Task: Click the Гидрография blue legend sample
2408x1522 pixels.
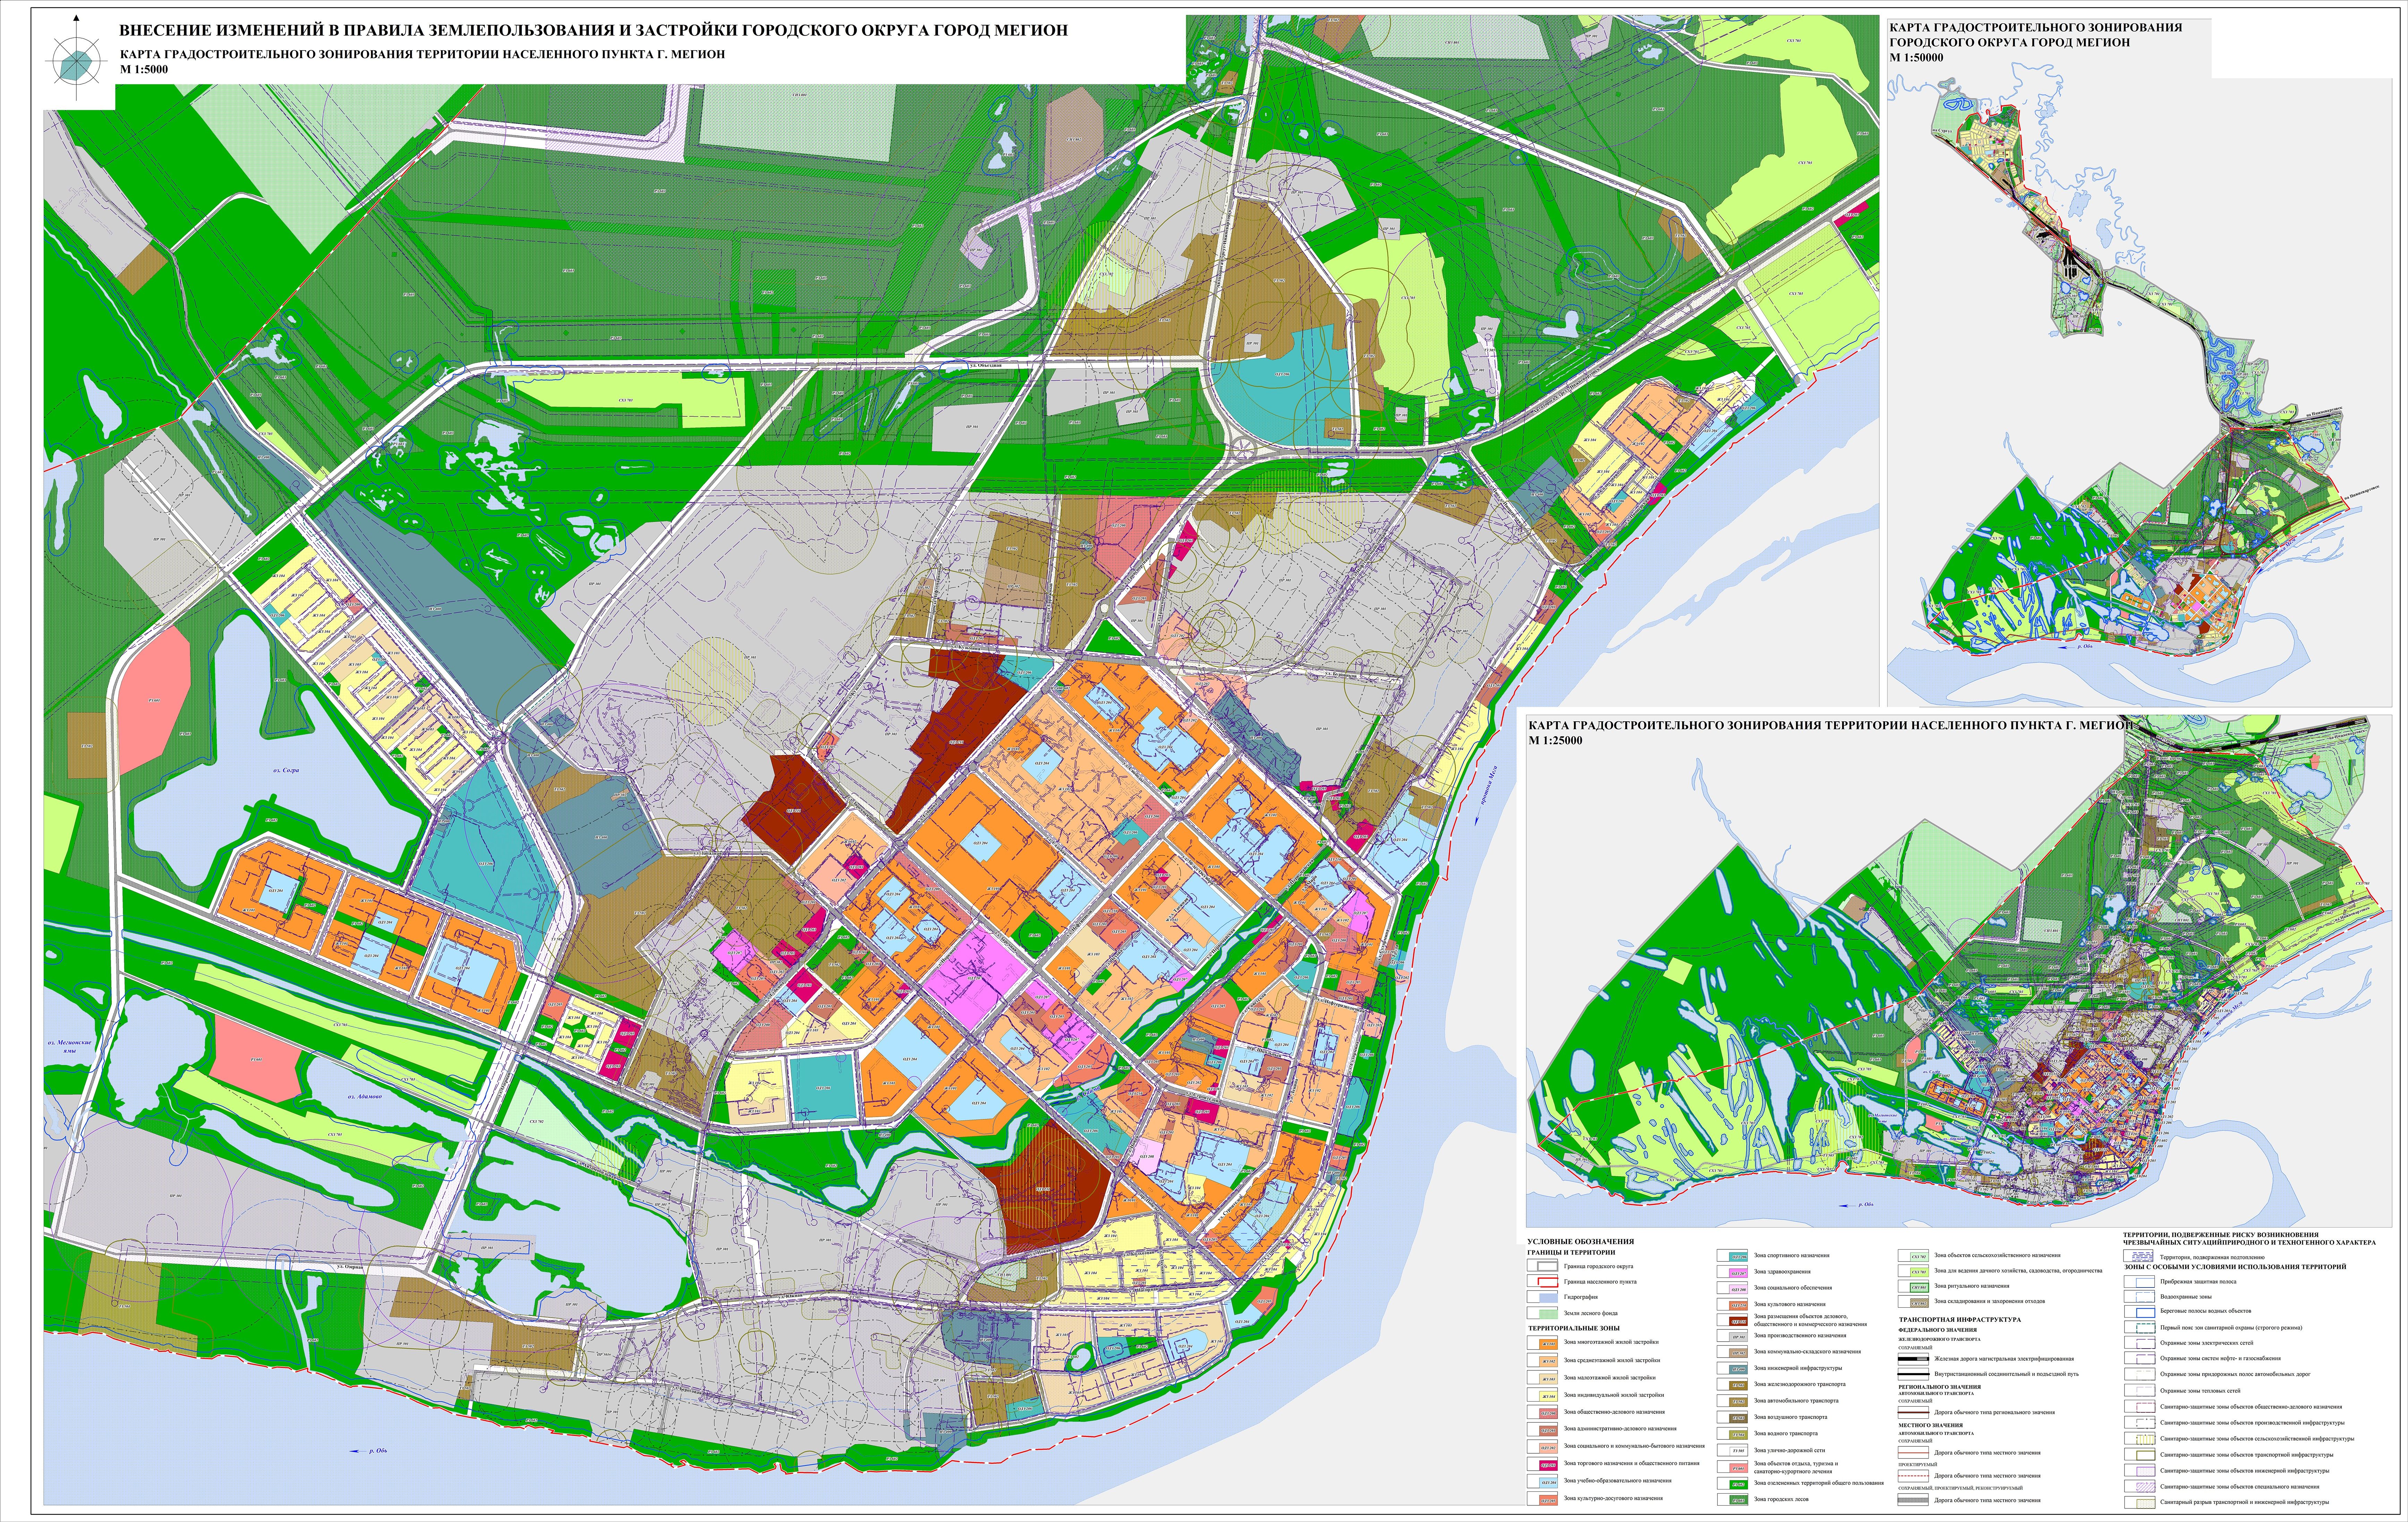Action: [1549, 1298]
